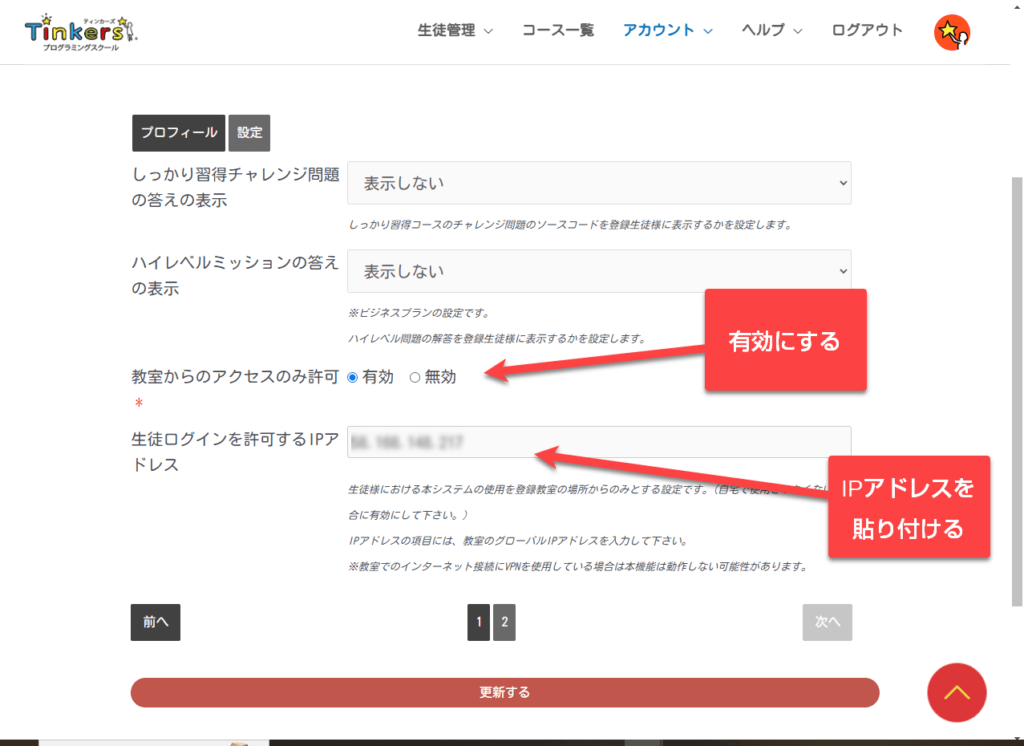Click the red scroll-to-top arrow button
The height and width of the screenshot is (746, 1024).
coord(956,692)
